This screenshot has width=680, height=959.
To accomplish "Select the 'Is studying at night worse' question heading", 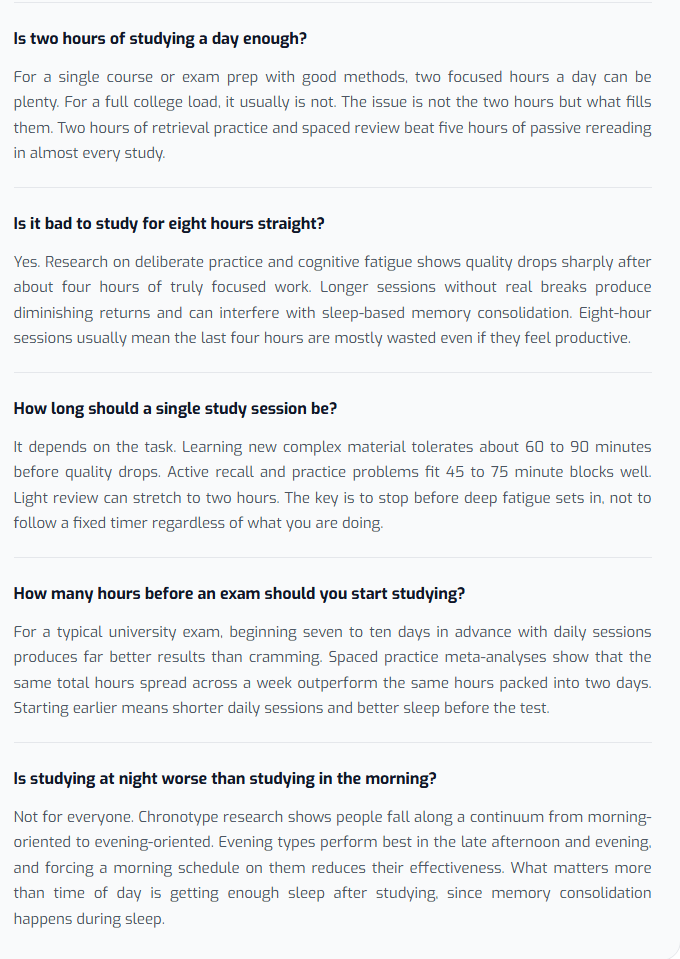I will point(225,779).
